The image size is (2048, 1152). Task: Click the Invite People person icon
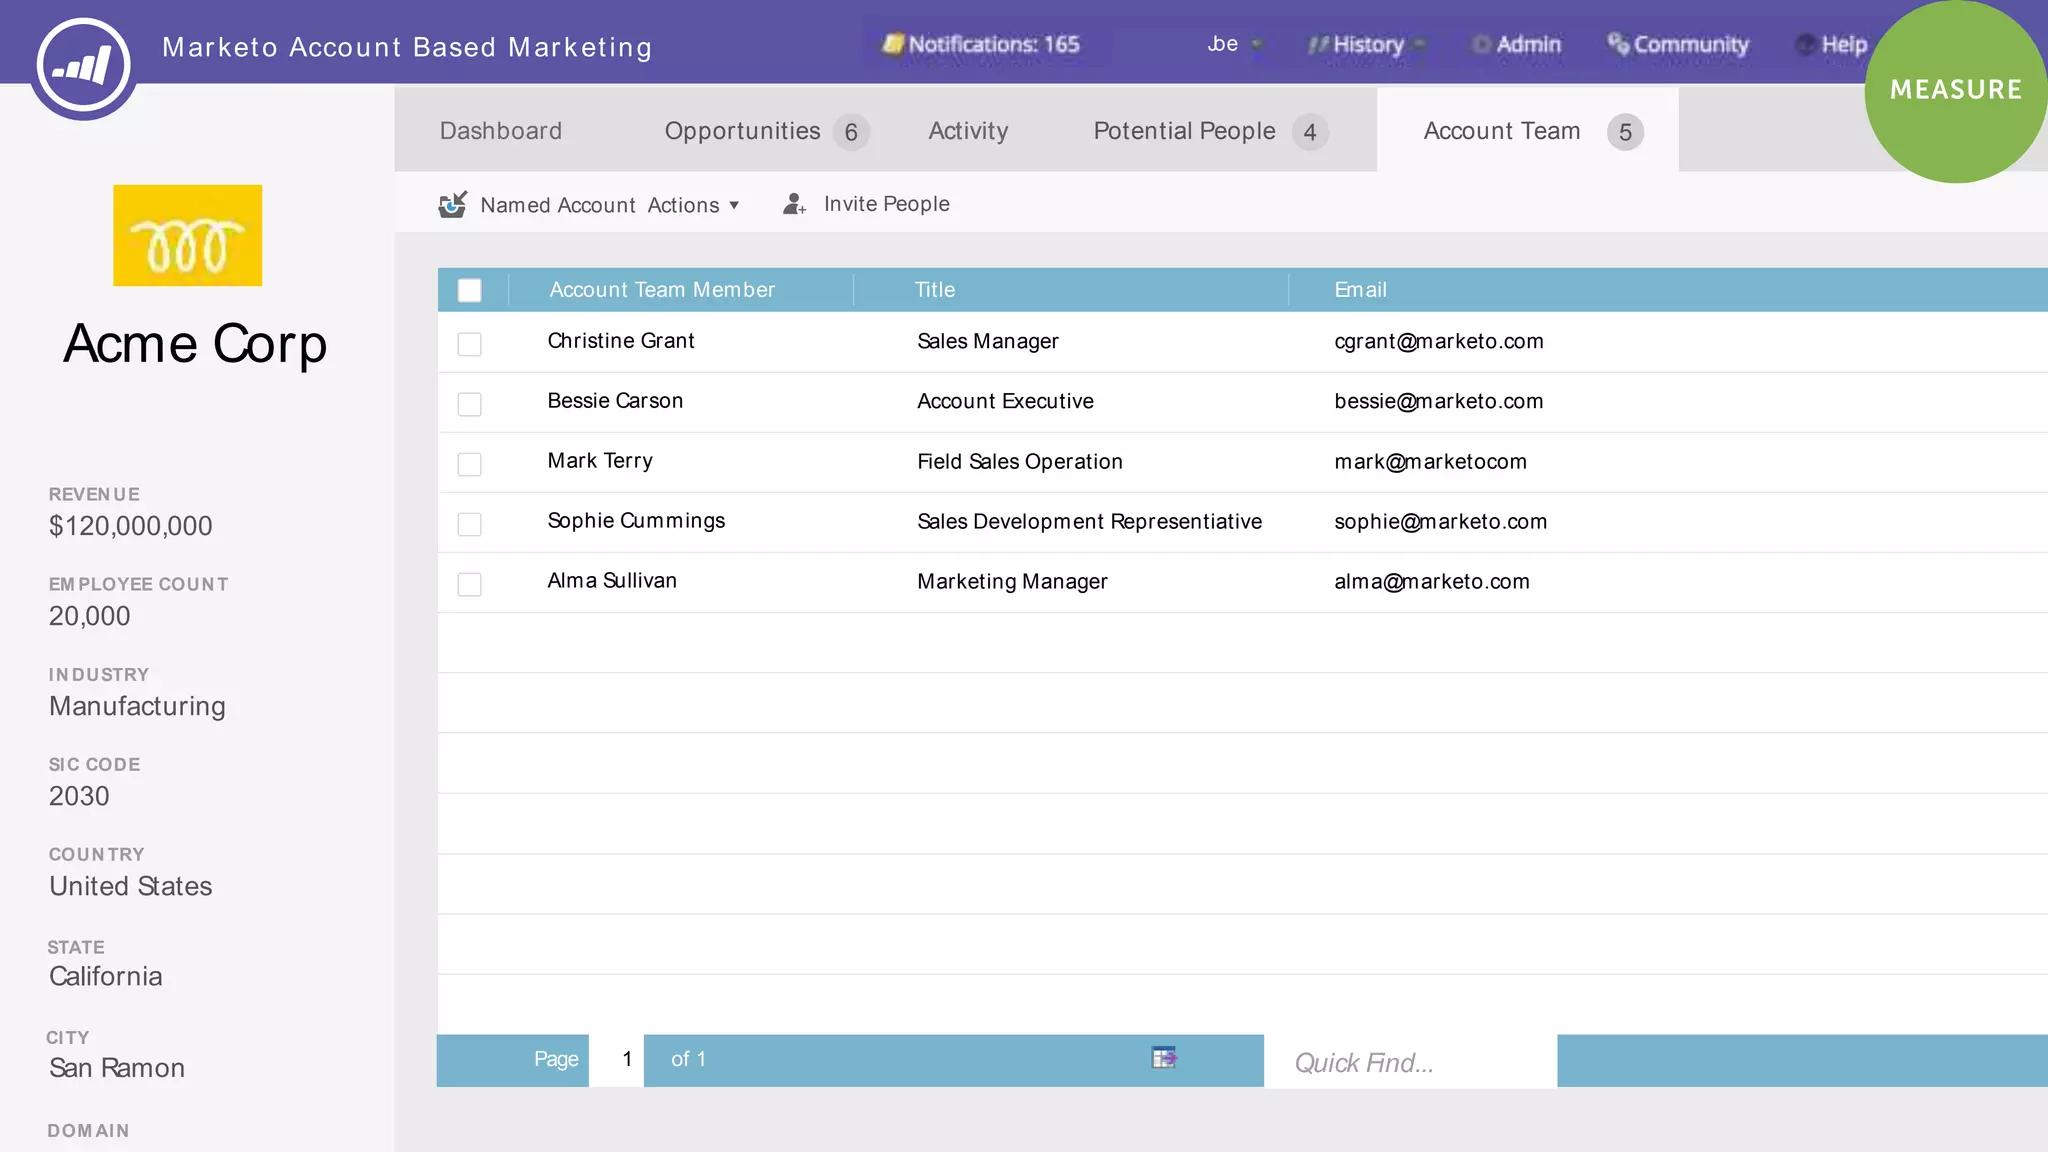[794, 204]
